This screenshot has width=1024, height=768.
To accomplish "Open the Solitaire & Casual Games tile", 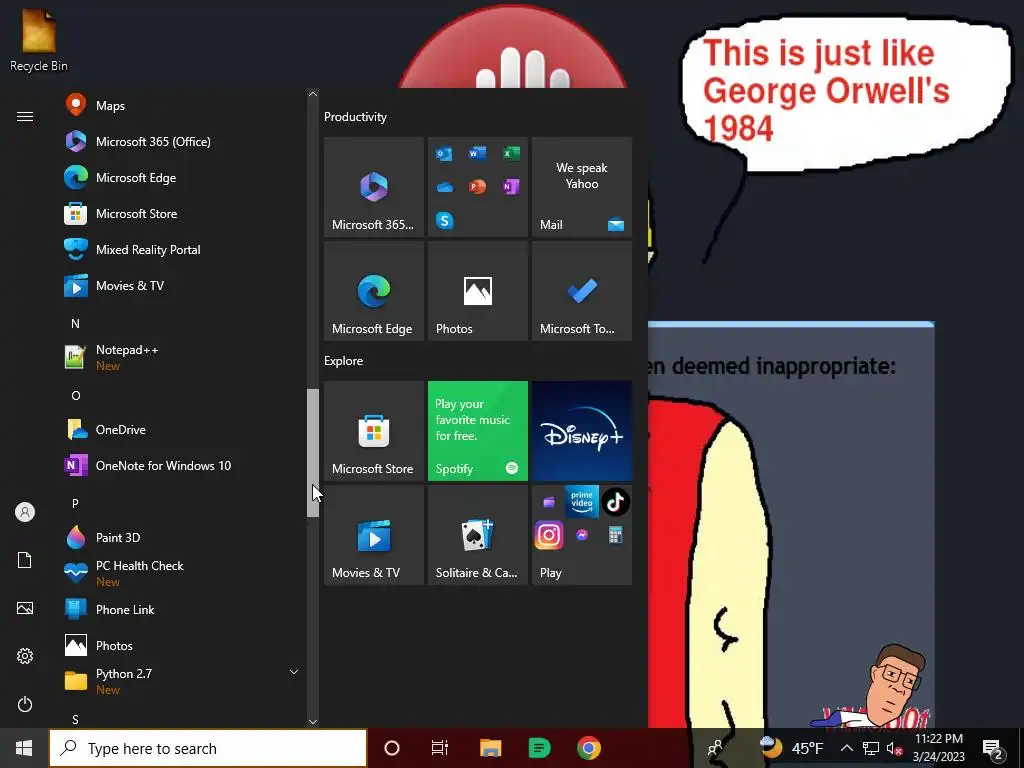I will (x=477, y=535).
